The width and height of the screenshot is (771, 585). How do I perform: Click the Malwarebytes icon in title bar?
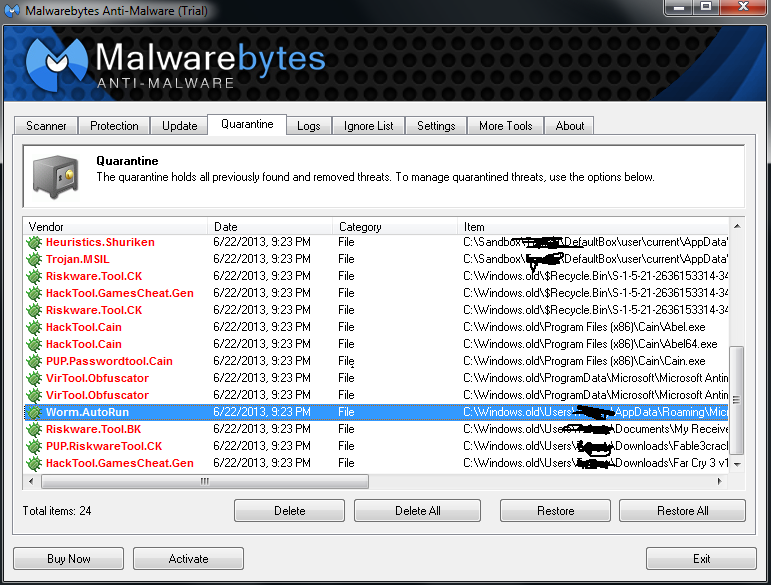click(11, 10)
